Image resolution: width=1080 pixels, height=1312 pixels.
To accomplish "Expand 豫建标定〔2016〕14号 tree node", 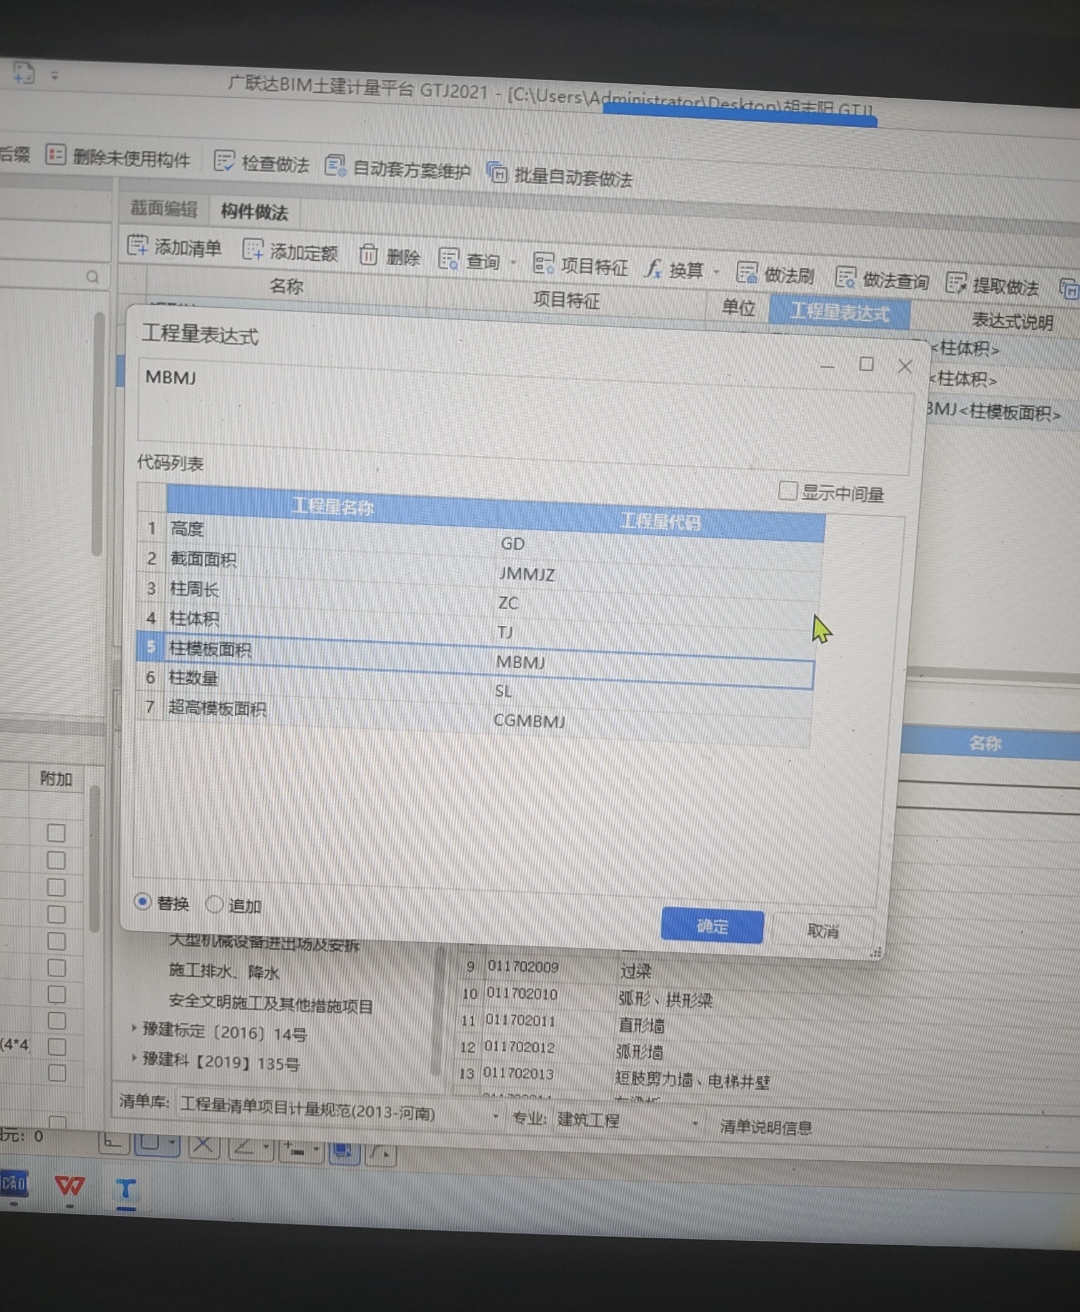I will pyautogui.click(x=134, y=1027).
